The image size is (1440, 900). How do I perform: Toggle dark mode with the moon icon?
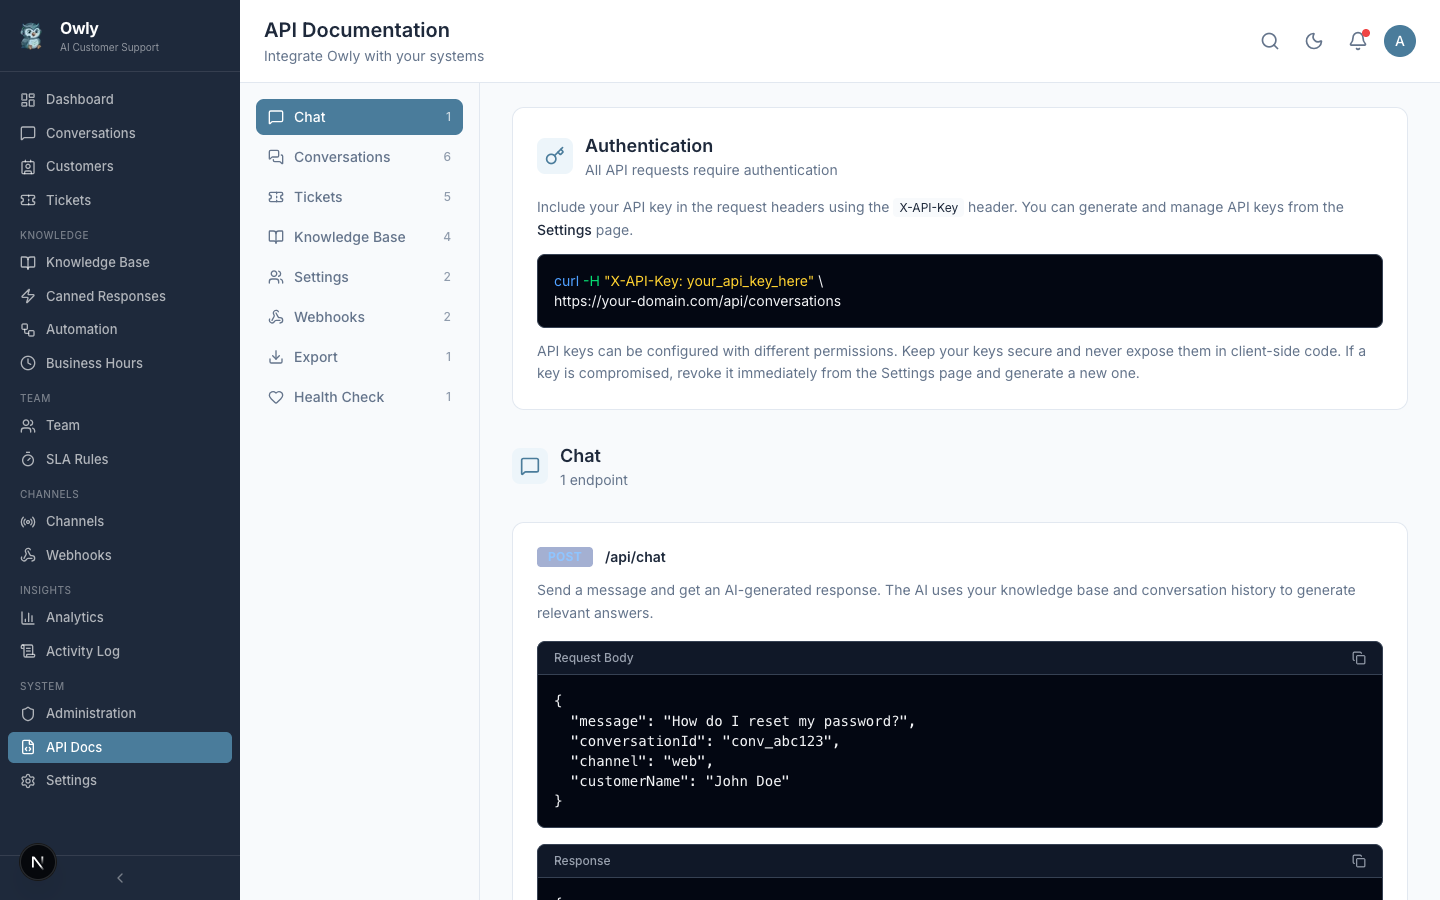point(1314,41)
